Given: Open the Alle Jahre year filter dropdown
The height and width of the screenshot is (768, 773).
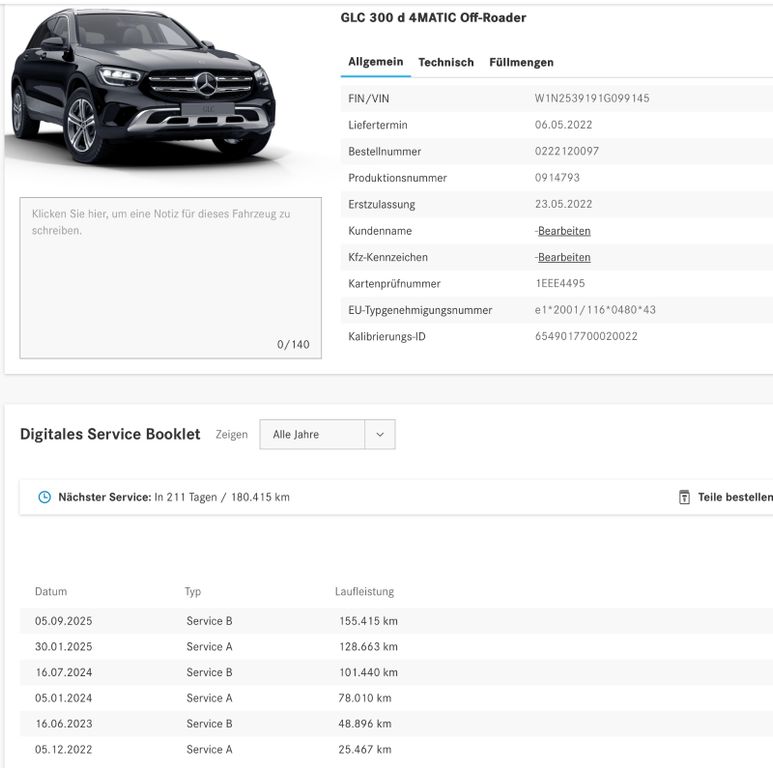Looking at the screenshot, I should [327, 435].
